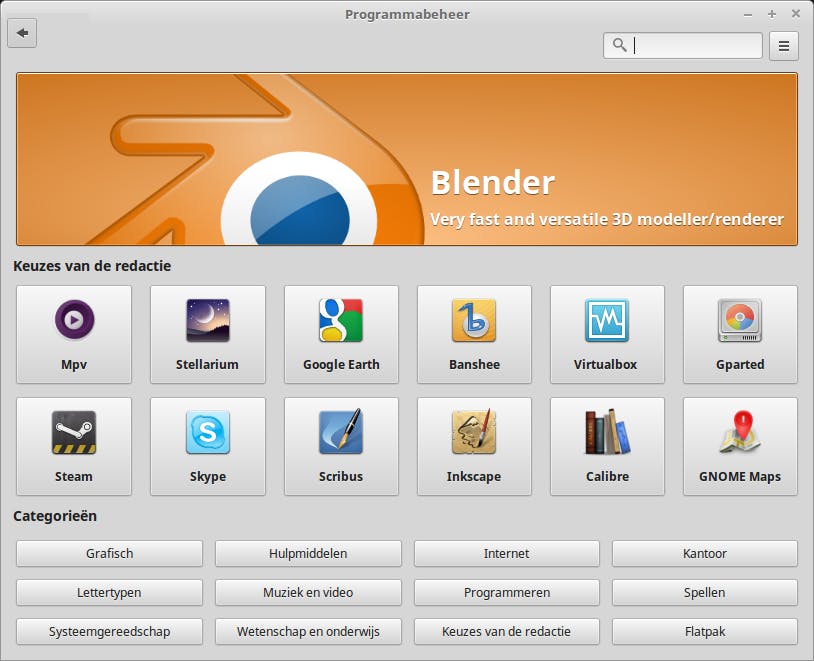
Task: Open the Skype app tile
Action: pyautogui.click(x=208, y=447)
